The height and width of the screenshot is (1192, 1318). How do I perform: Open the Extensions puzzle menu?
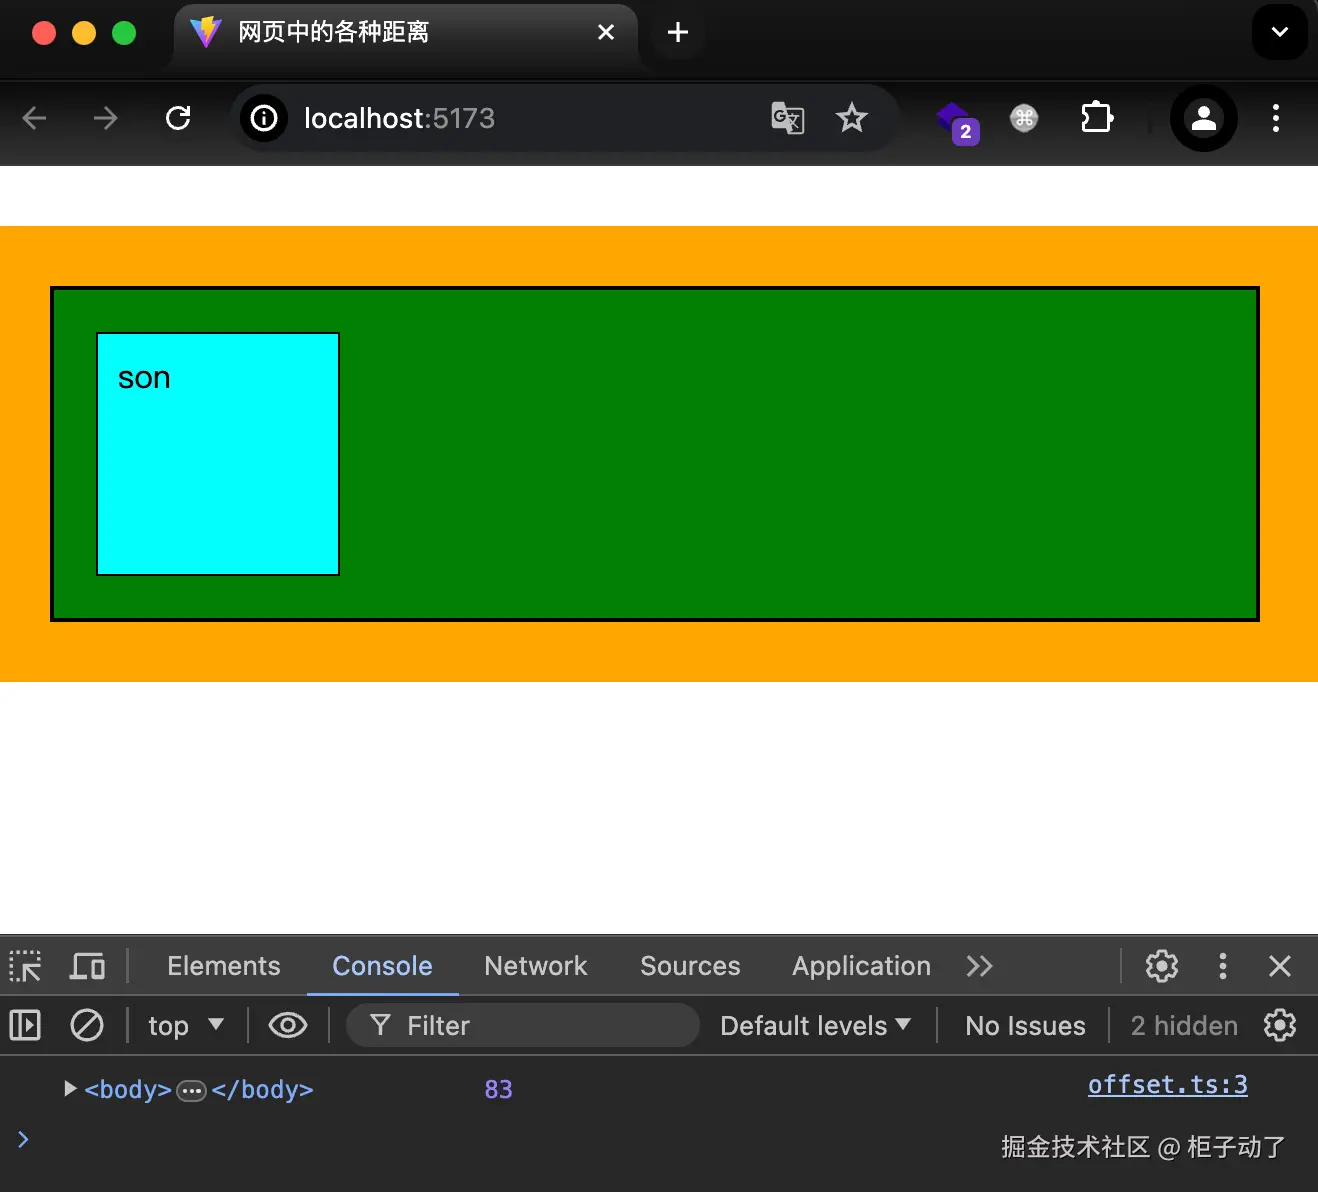point(1097,118)
